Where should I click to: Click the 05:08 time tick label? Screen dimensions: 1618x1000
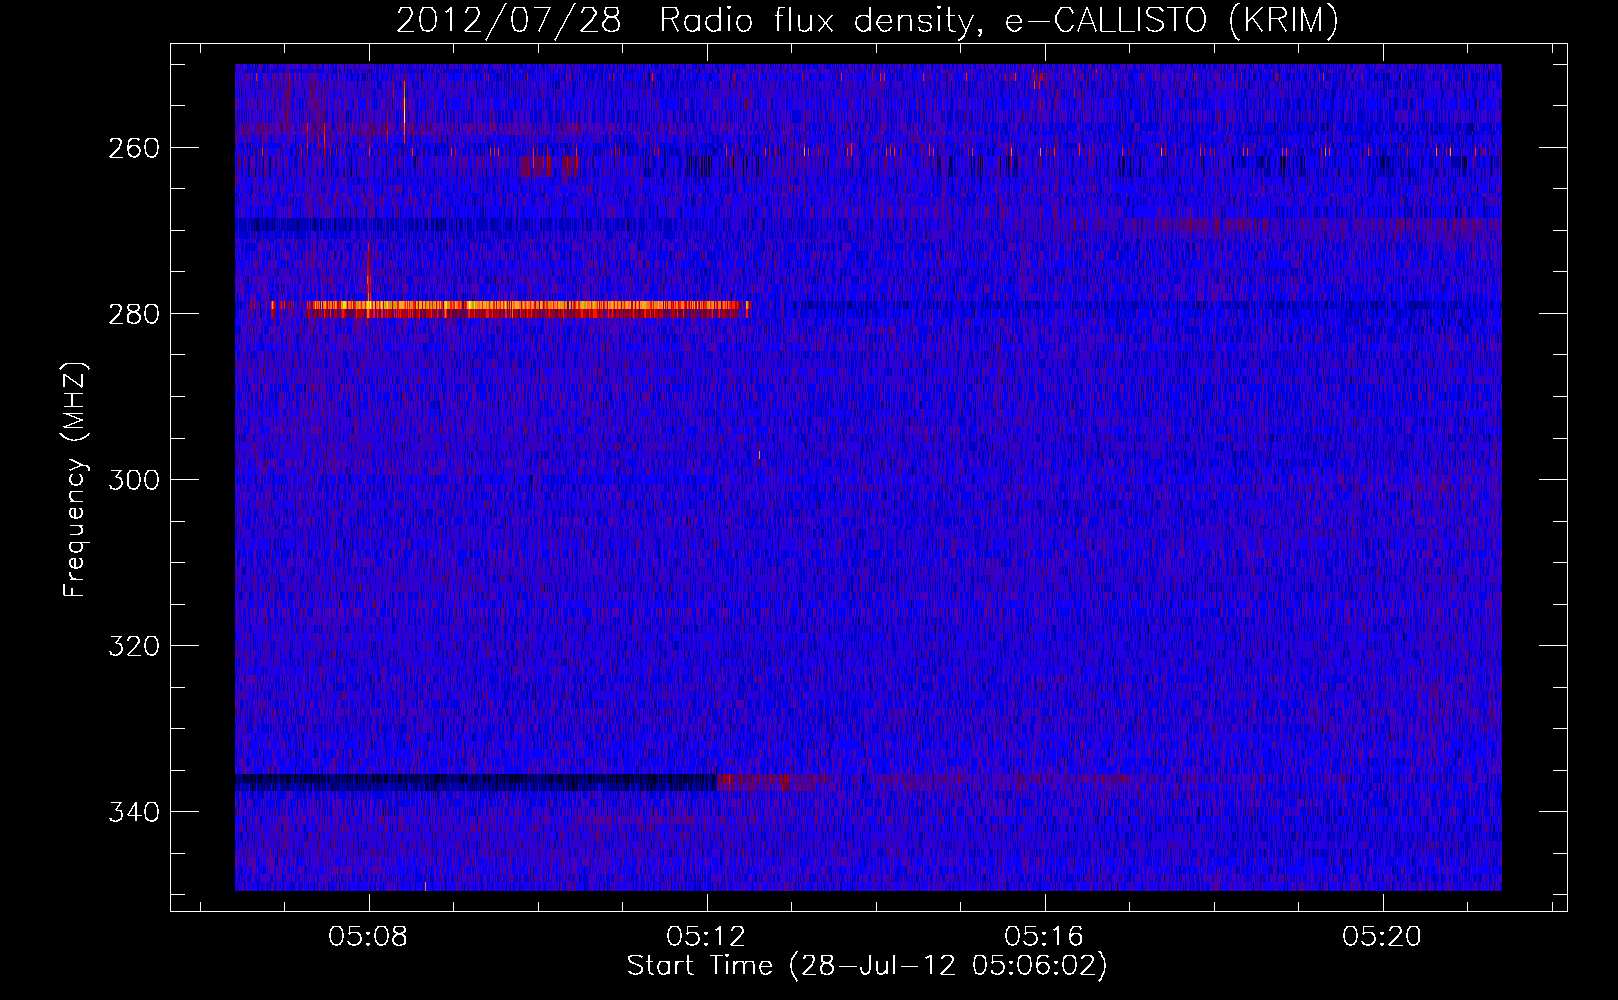[x=369, y=936]
